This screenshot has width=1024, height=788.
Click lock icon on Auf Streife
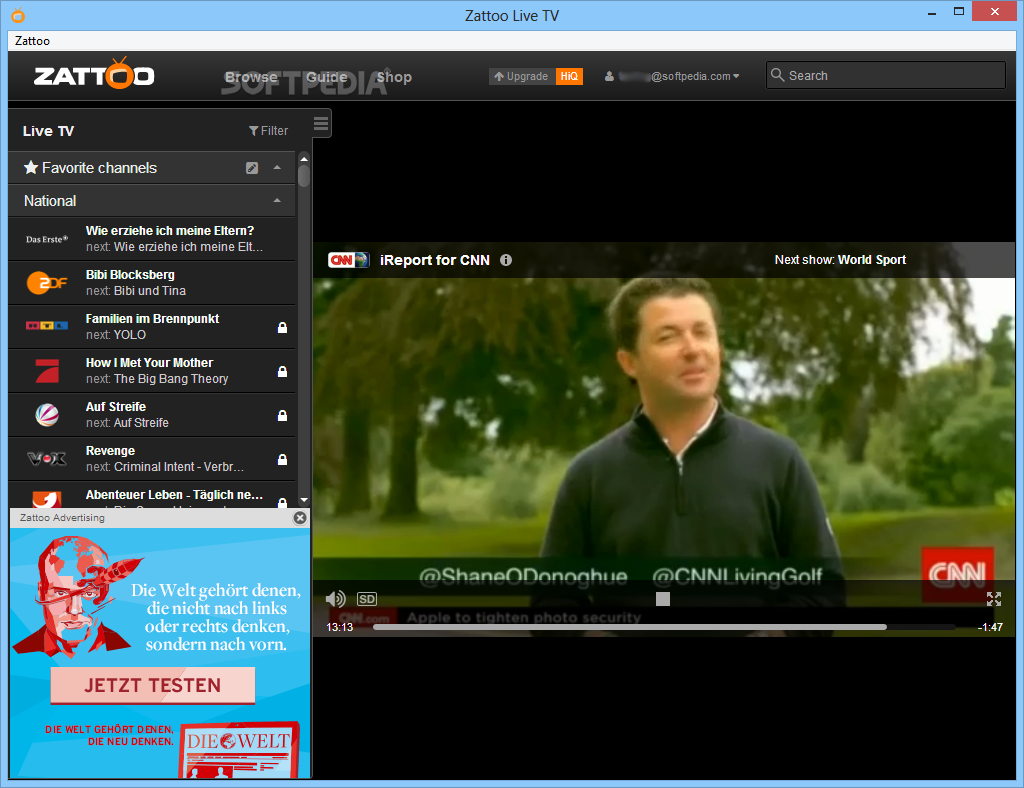pyautogui.click(x=282, y=415)
